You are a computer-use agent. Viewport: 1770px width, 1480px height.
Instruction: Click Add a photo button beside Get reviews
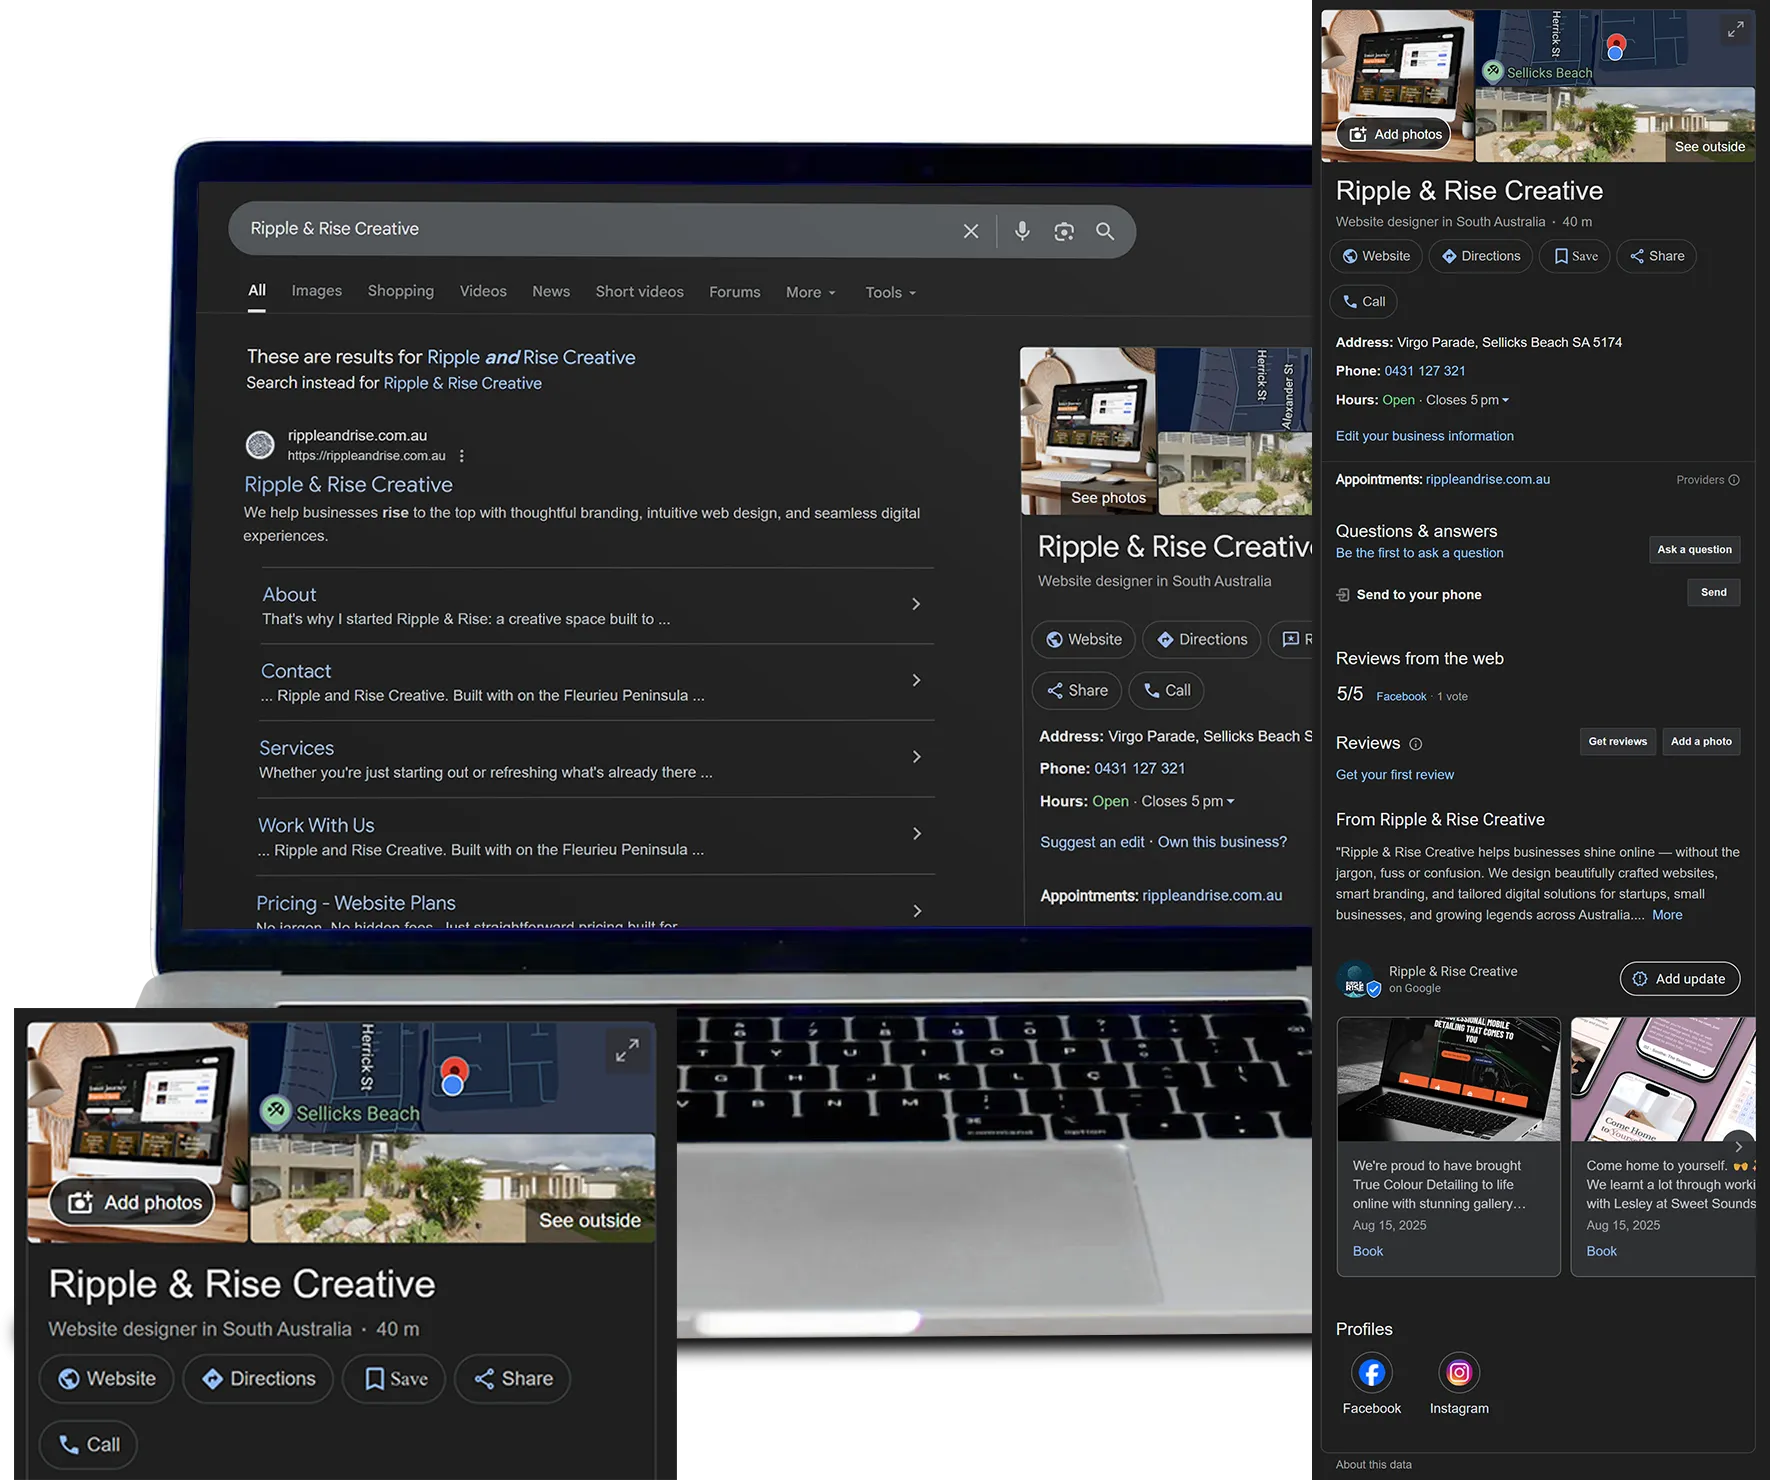1701,742
